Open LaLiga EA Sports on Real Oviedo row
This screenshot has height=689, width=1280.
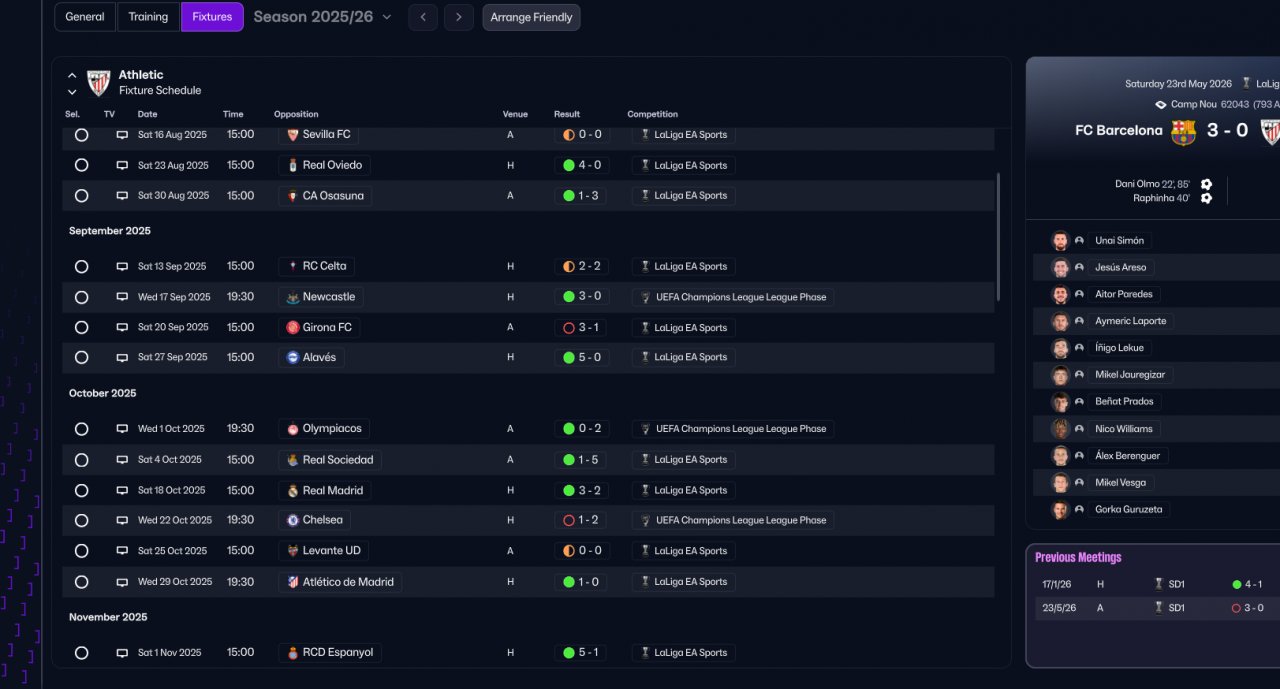point(684,165)
